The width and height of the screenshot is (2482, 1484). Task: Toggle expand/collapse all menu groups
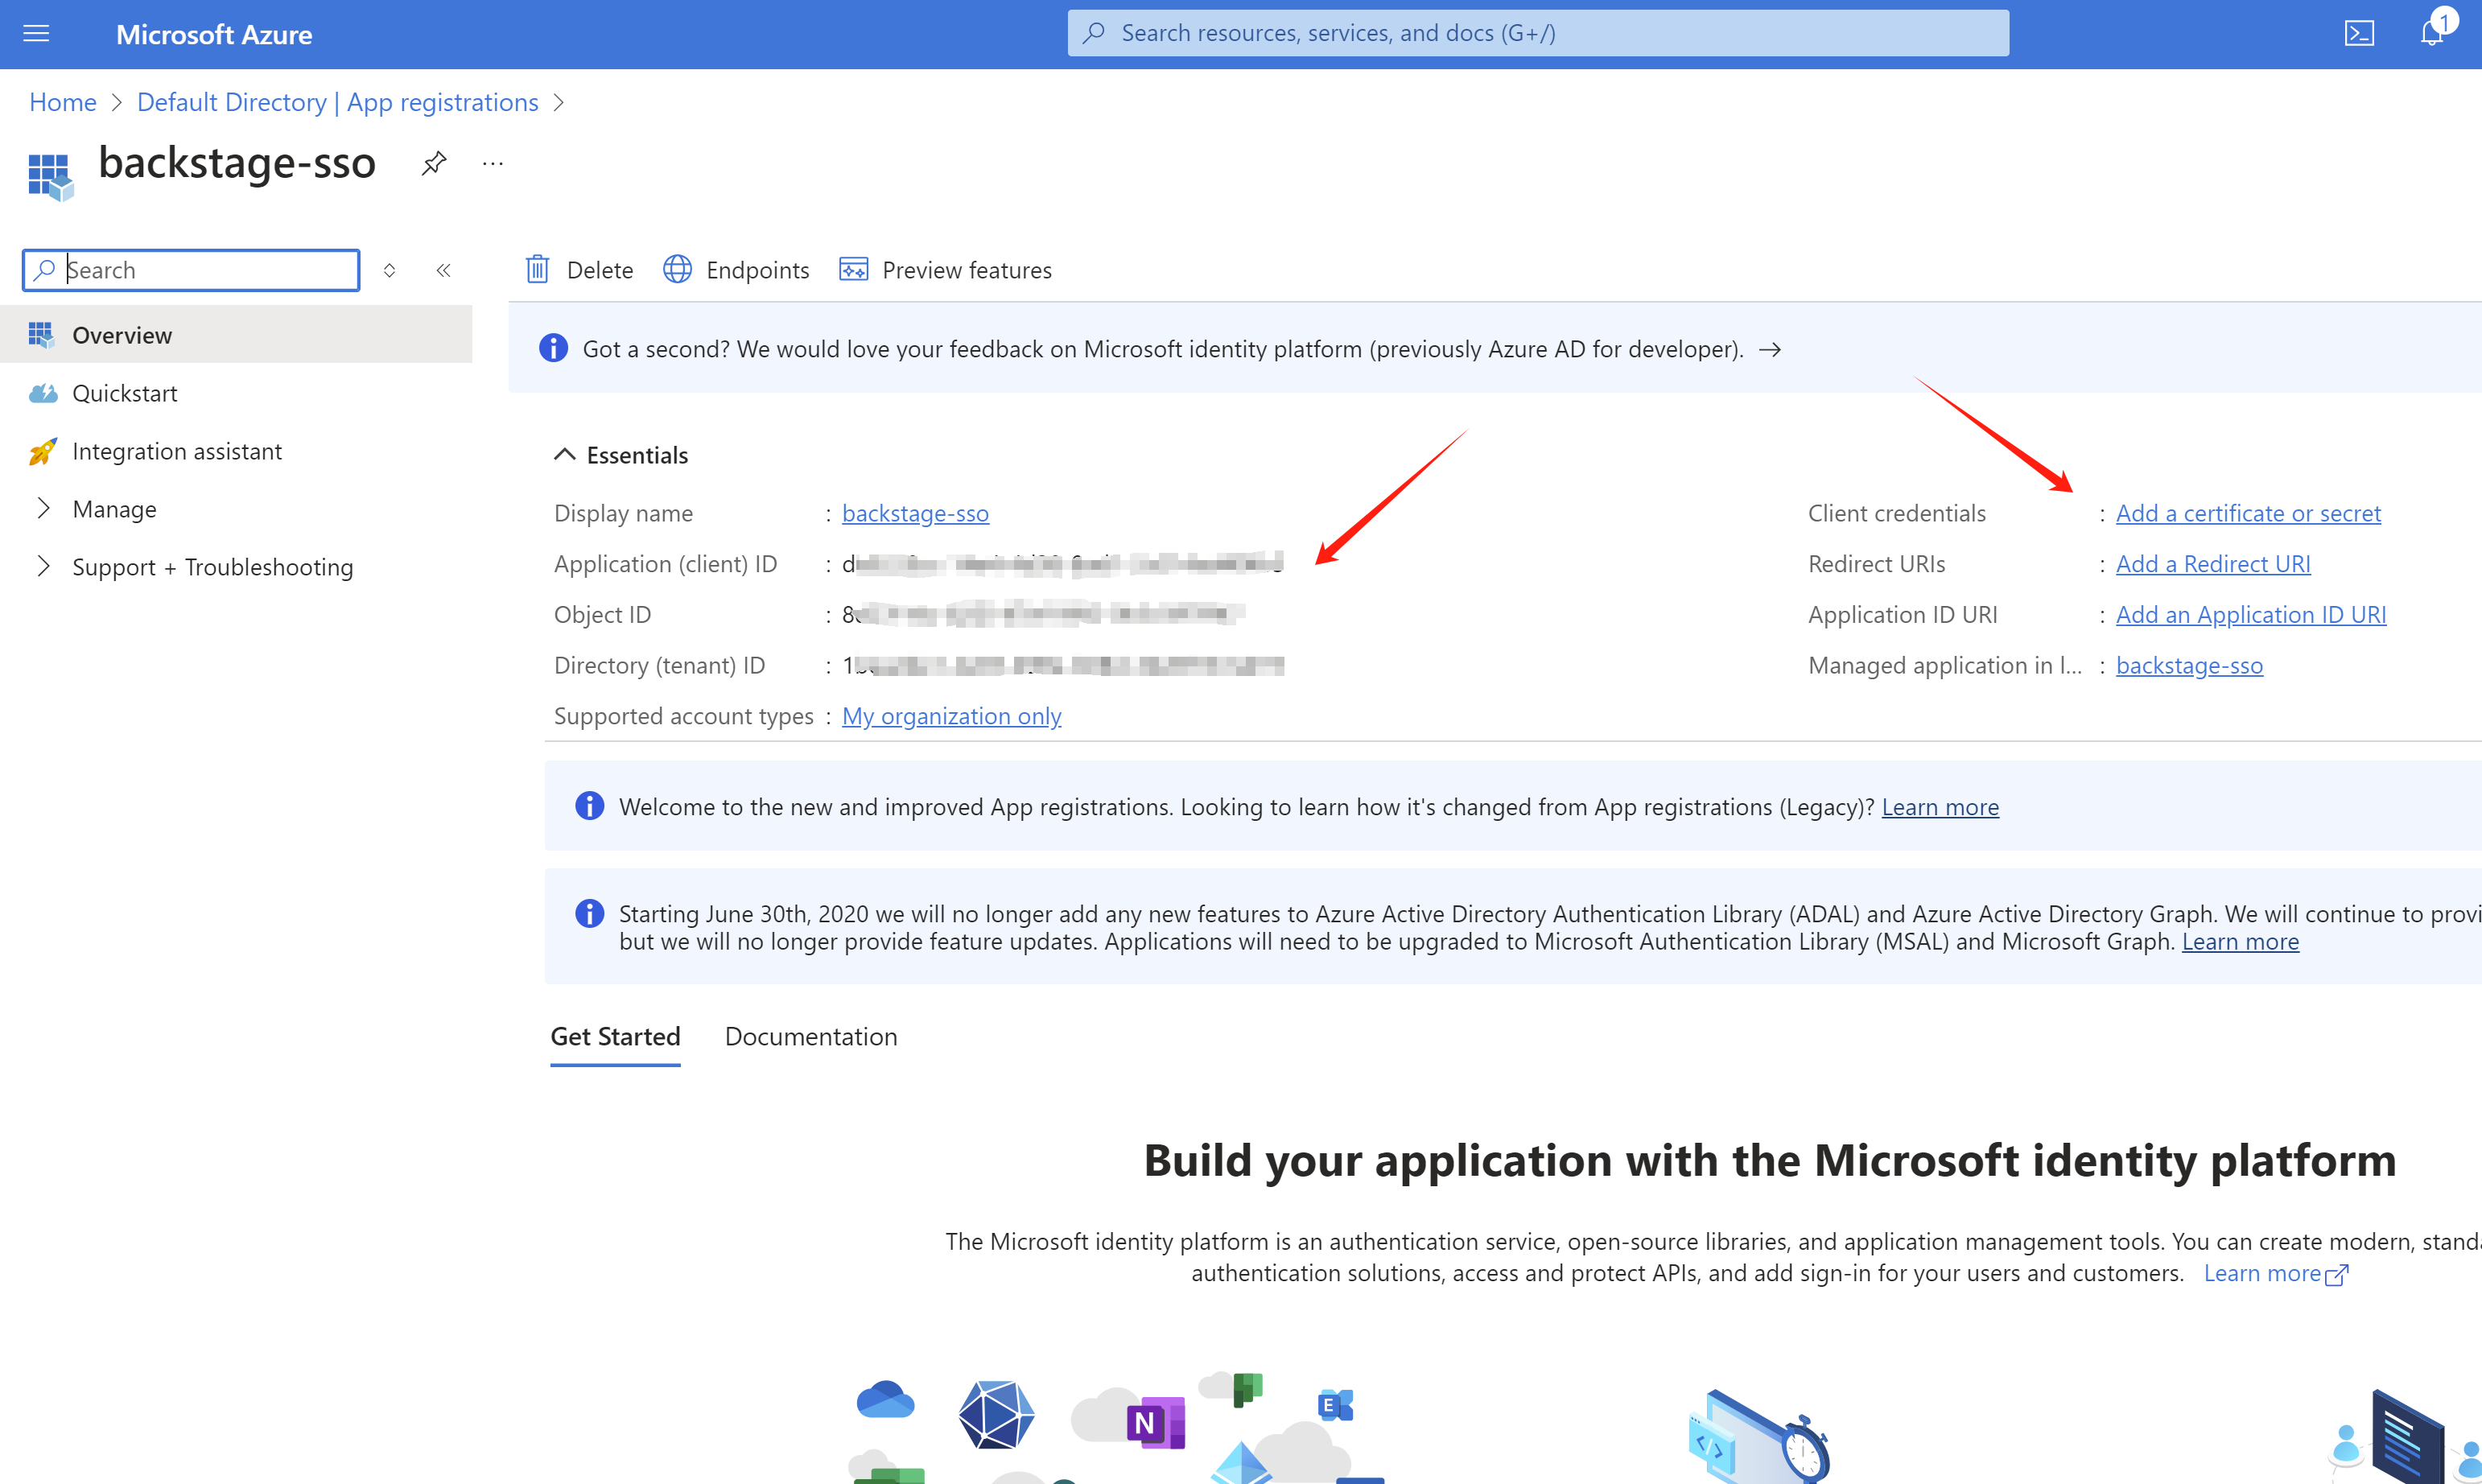click(x=390, y=270)
